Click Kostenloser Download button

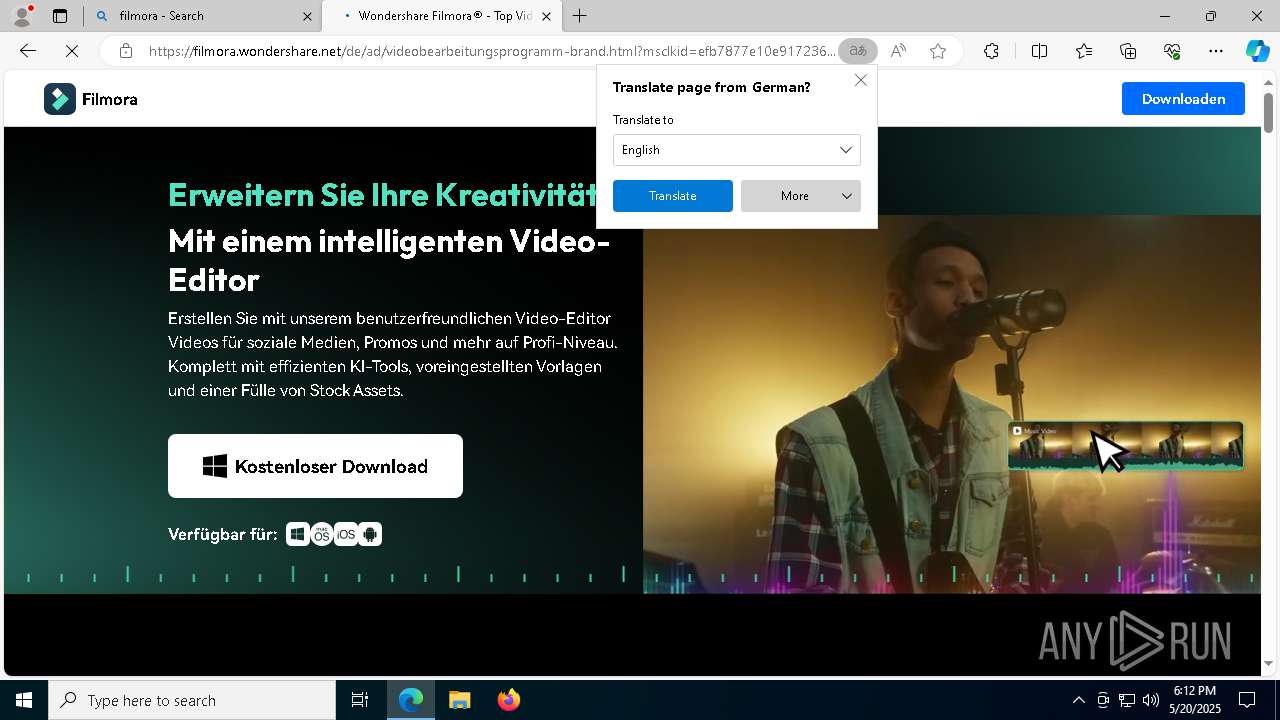(315, 466)
